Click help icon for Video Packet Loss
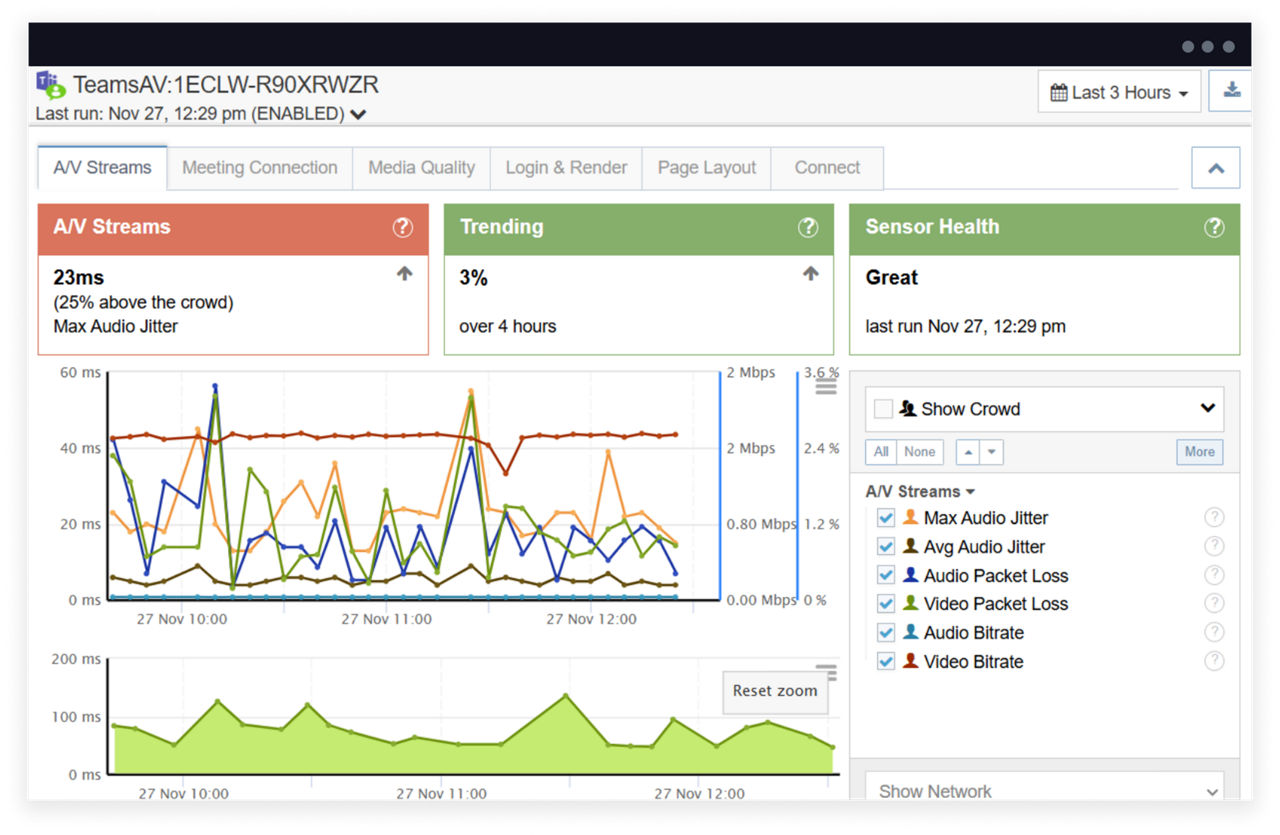The height and width of the screenshot is (835, 1280). coord(1214,603)
